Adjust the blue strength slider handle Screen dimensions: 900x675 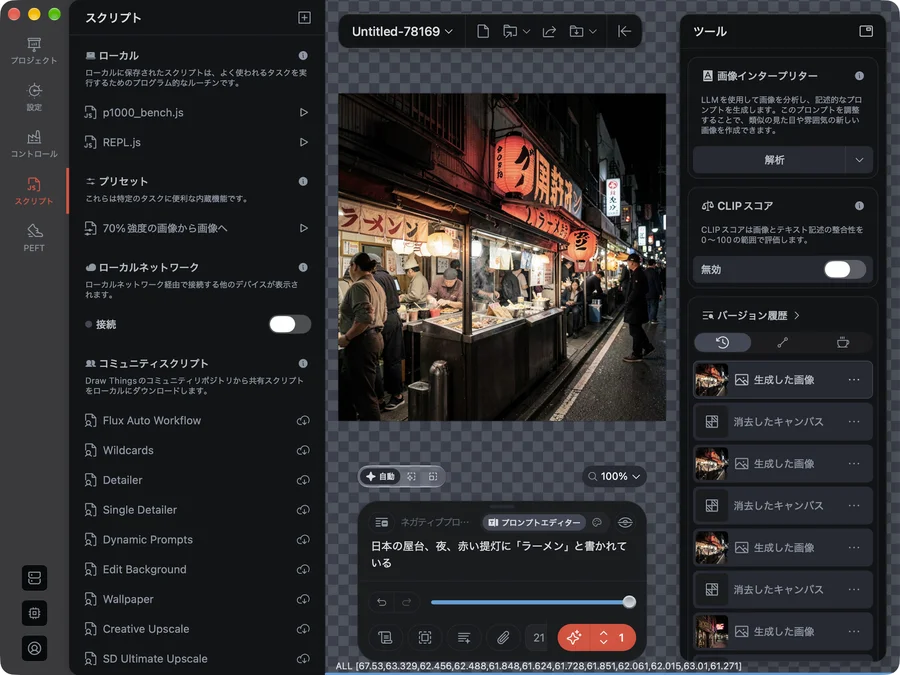[x=629, y=602]
